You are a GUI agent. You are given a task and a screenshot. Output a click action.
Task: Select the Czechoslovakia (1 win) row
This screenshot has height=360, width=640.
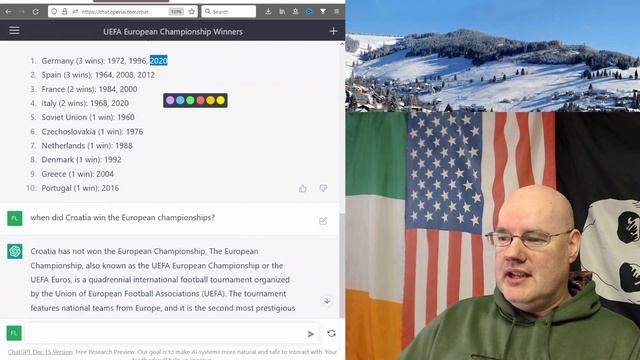tap(92, 131)
